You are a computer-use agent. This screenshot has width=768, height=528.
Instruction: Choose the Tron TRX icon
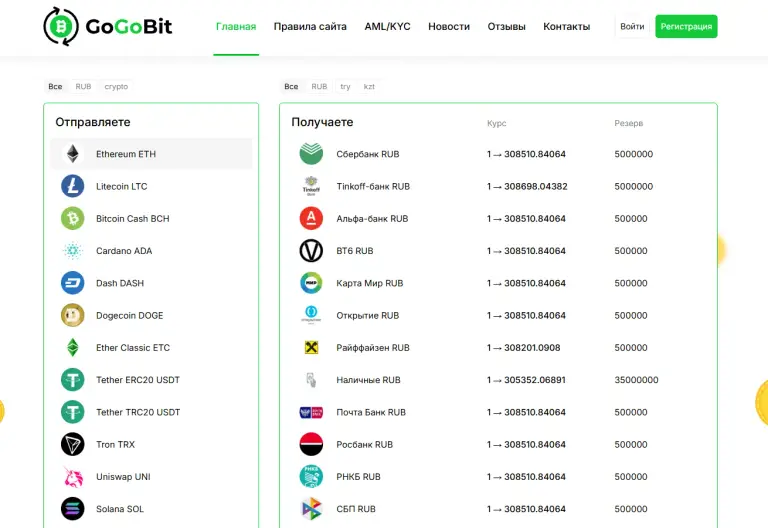click(x=72, y=445)
